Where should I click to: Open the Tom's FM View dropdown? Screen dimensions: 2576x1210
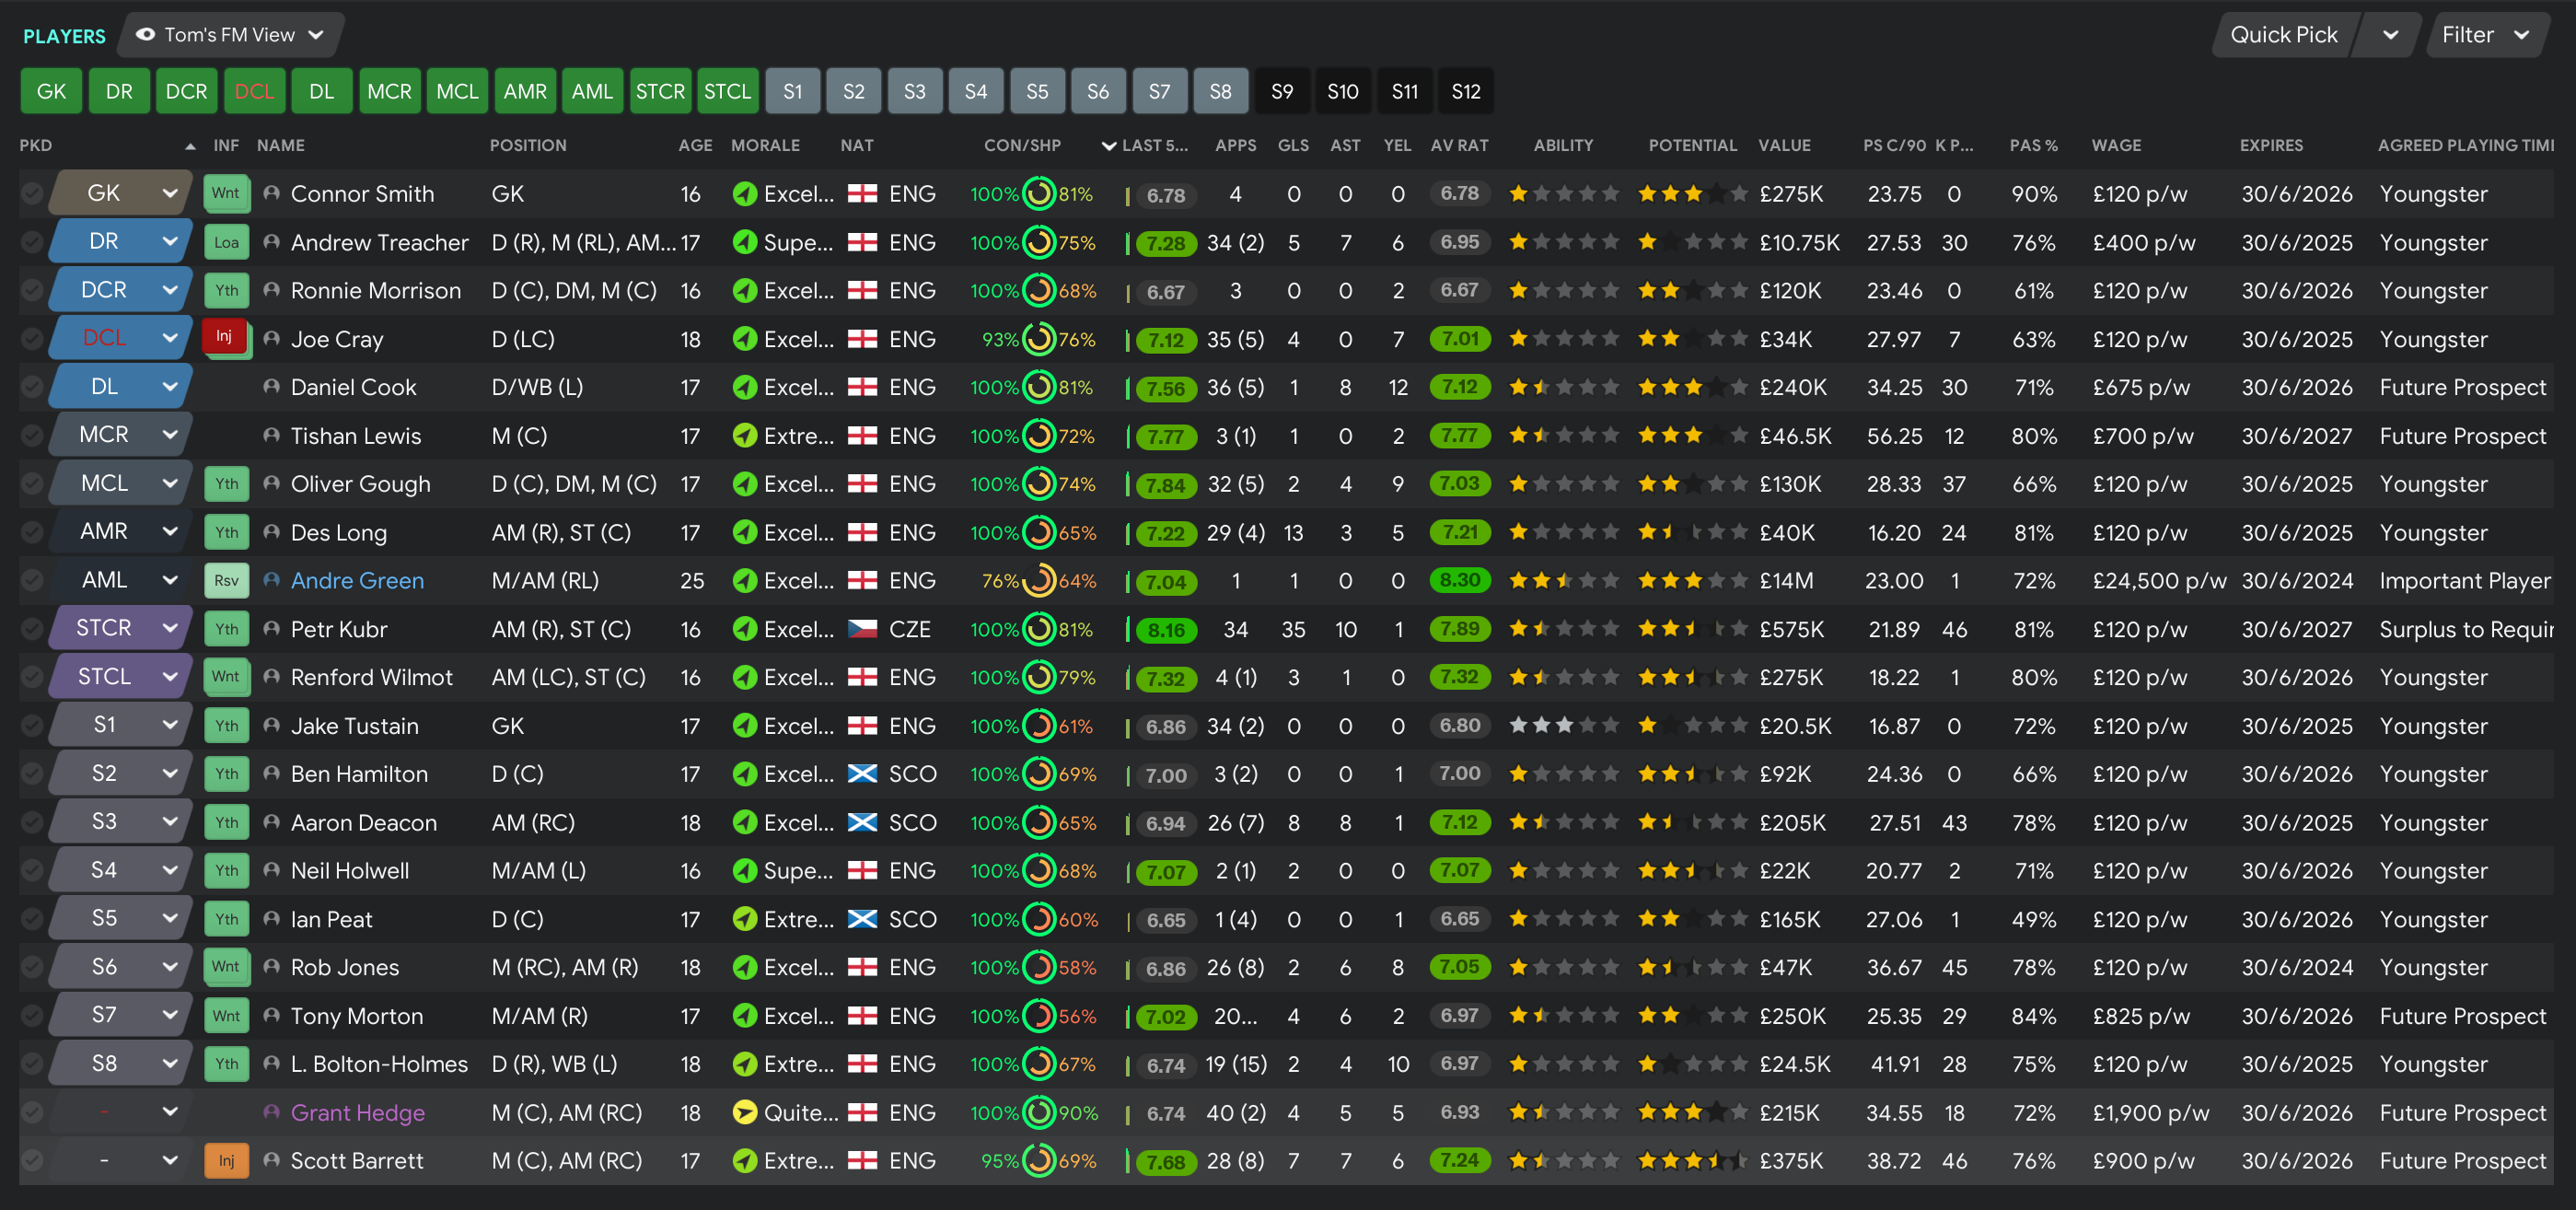231,35
